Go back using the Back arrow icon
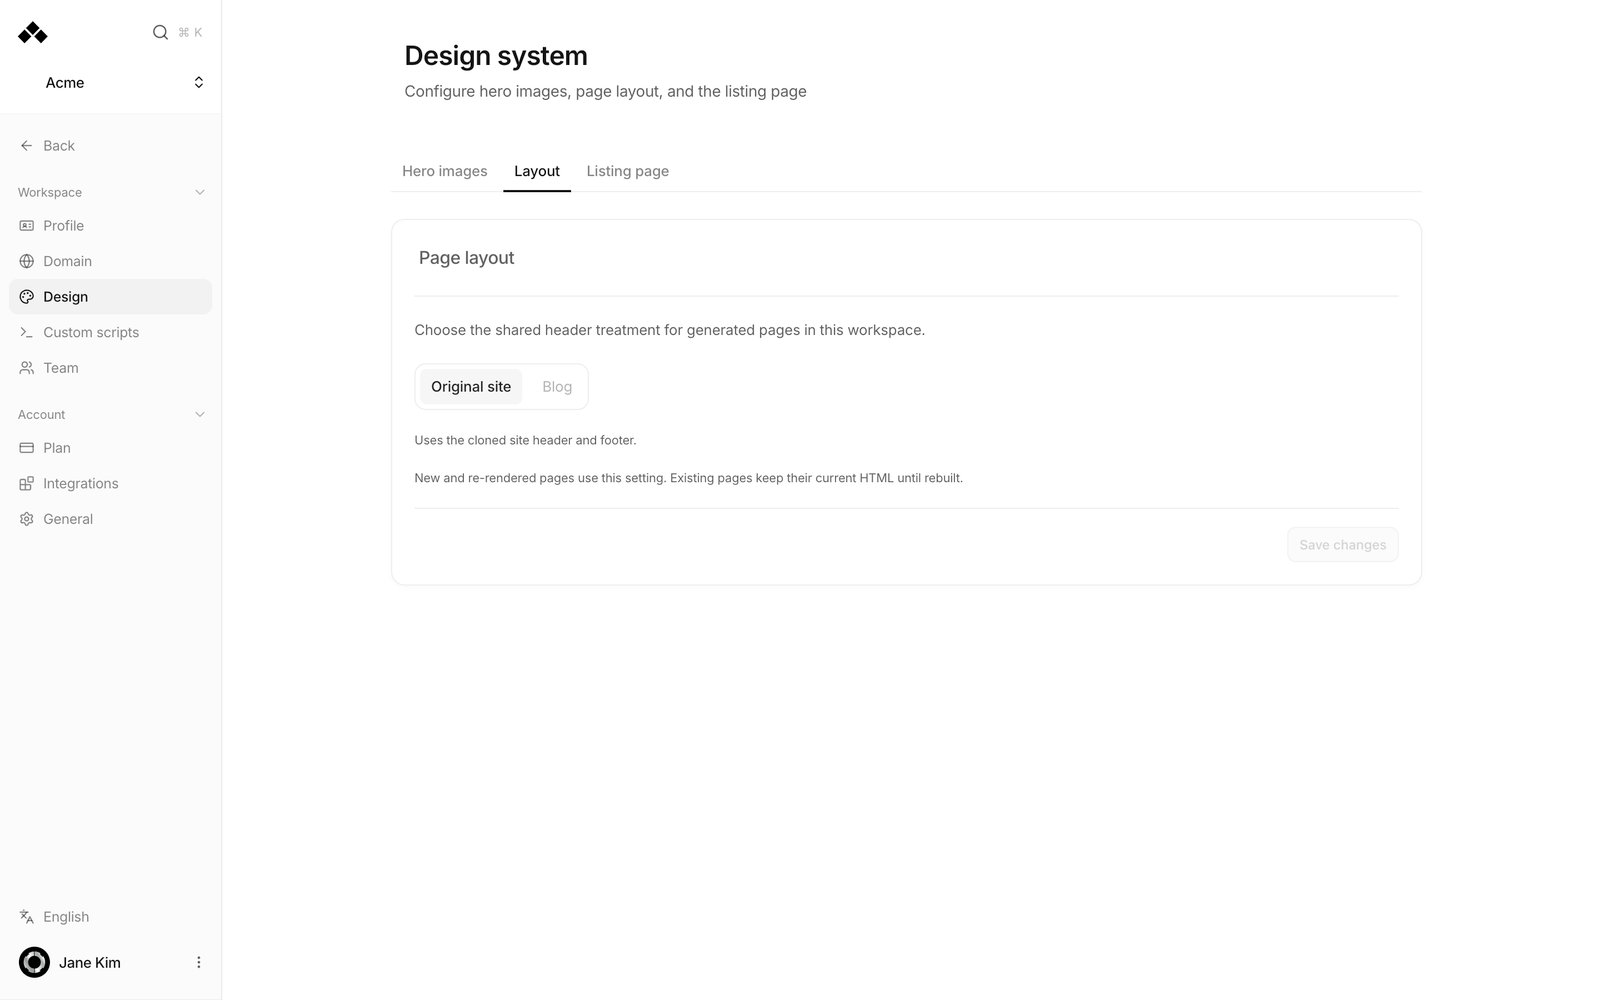 (x=27, y=146)
